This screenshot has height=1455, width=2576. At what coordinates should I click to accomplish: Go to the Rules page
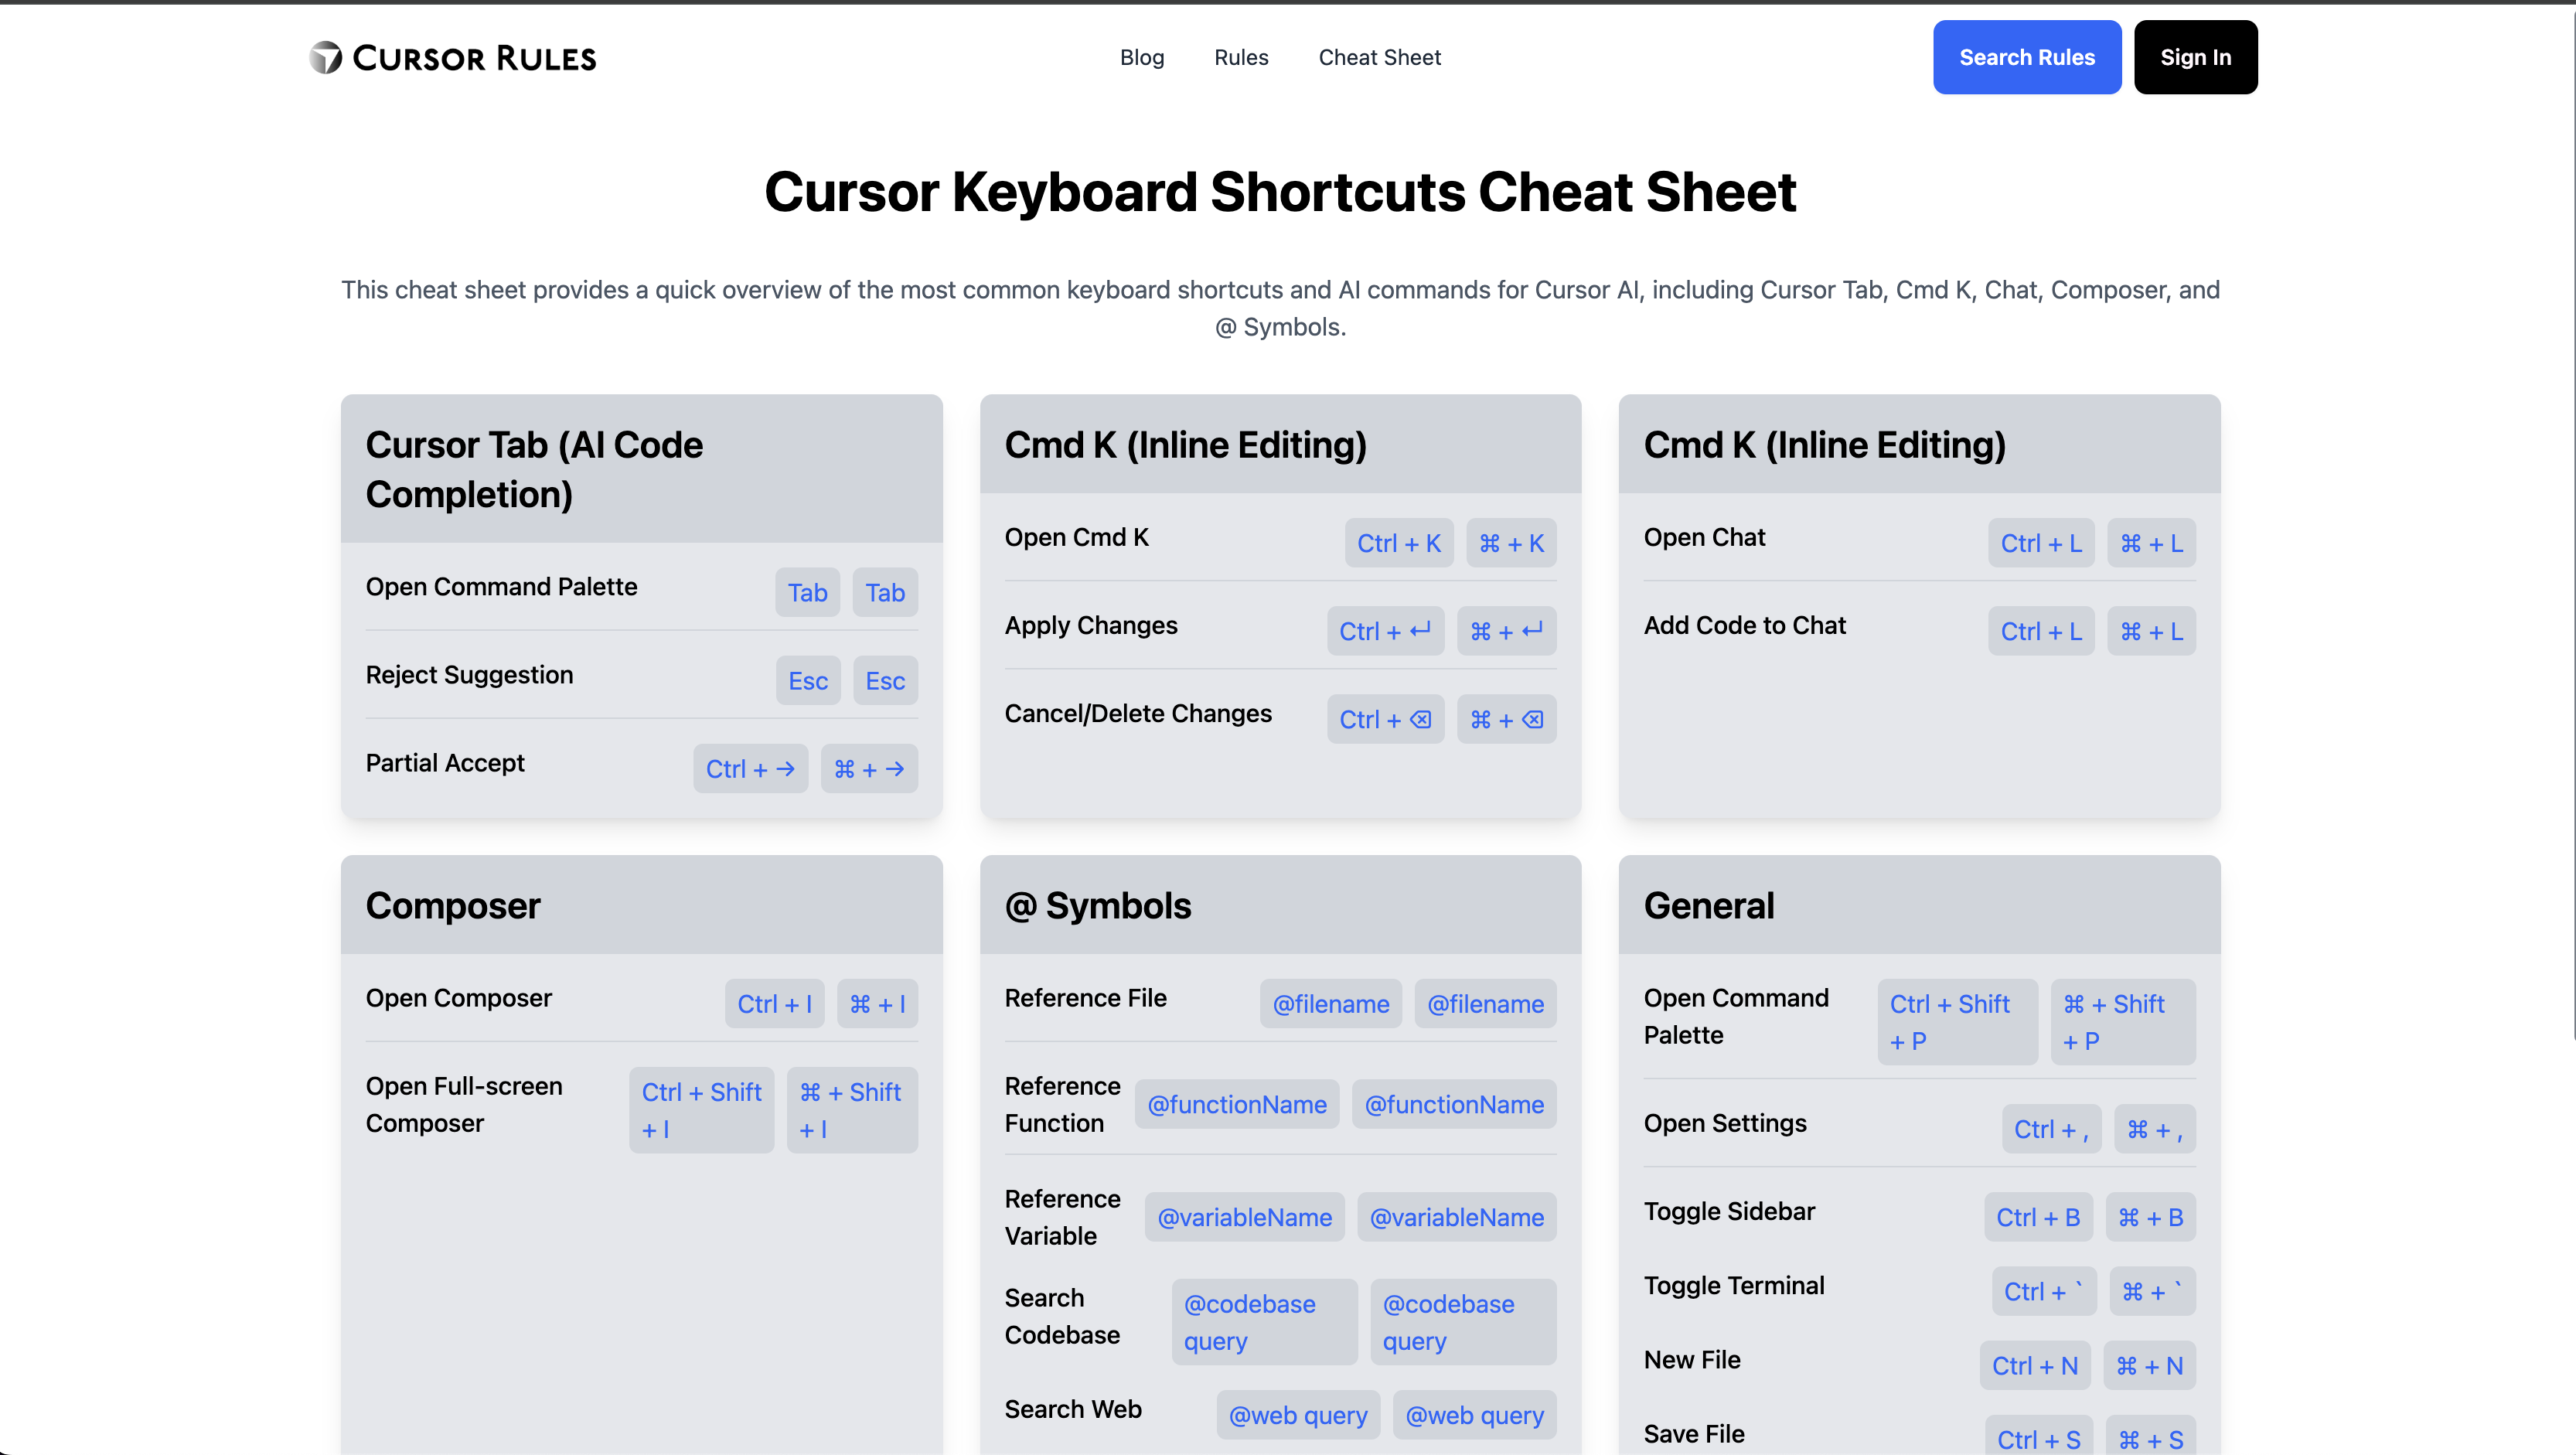(1240, 57)
